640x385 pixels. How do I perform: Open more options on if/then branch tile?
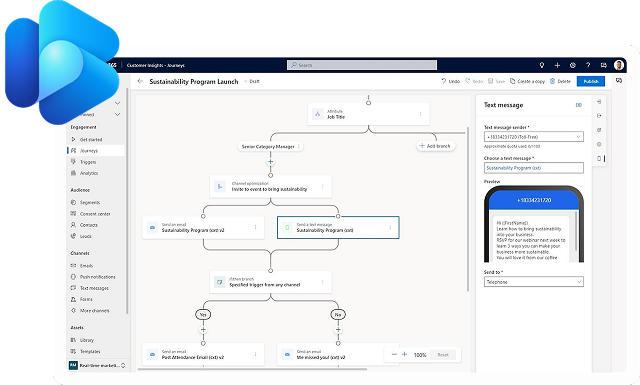tap(322, 282)
